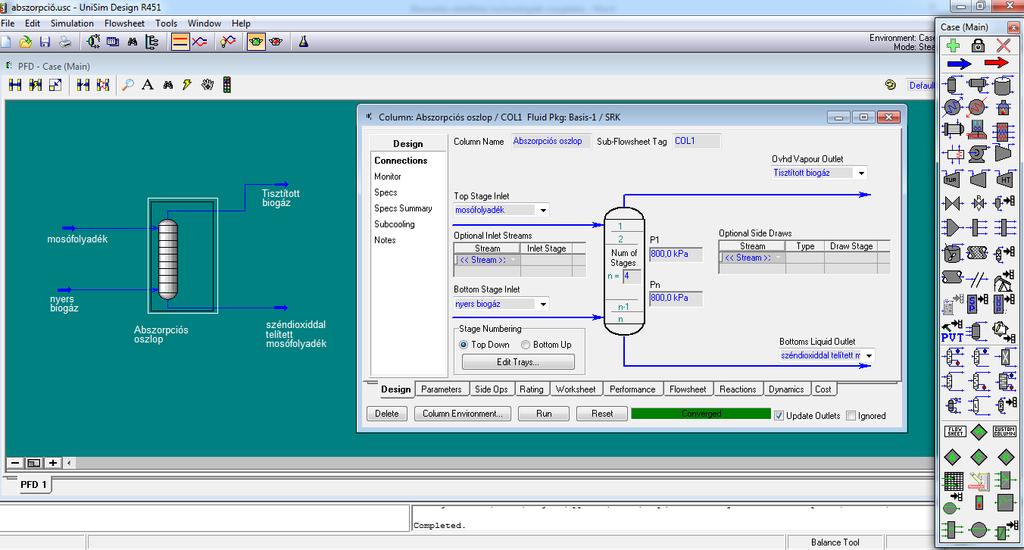Screen dimensions: 1024x550
Task: Select the Pump icon in the palette
Action: 978,154
